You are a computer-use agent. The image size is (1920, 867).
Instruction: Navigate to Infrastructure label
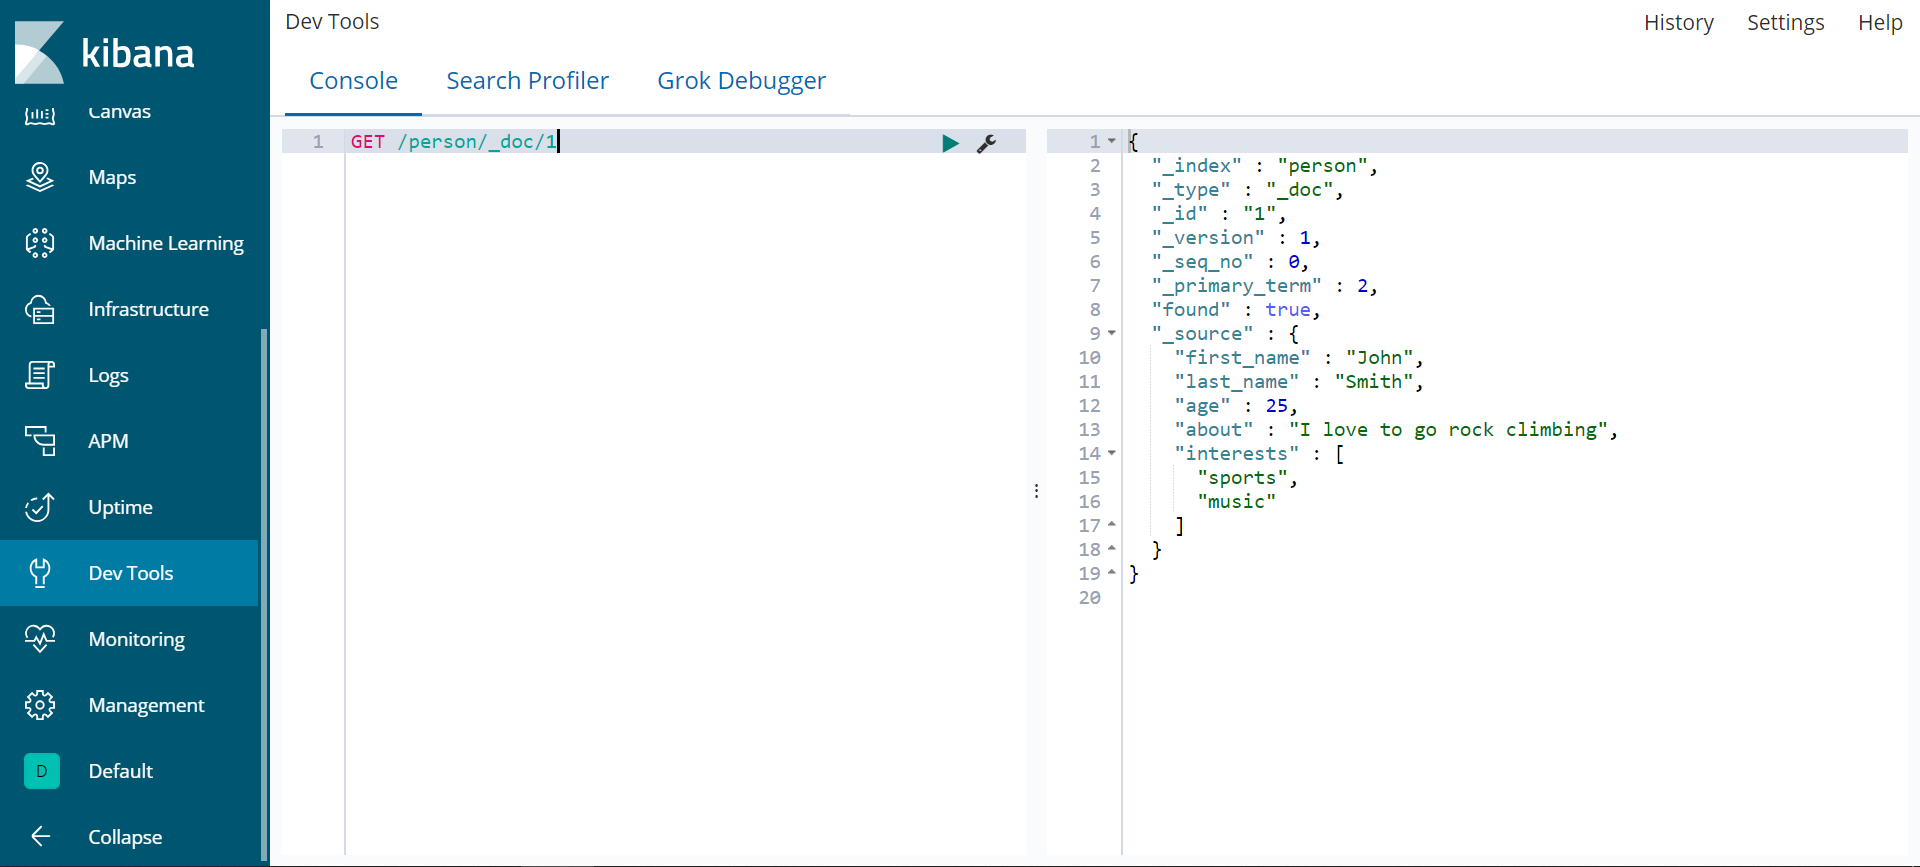pos(148,309)
